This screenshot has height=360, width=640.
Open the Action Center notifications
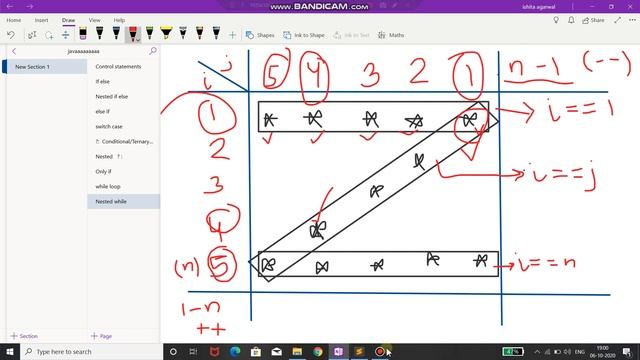click(627, 351)
